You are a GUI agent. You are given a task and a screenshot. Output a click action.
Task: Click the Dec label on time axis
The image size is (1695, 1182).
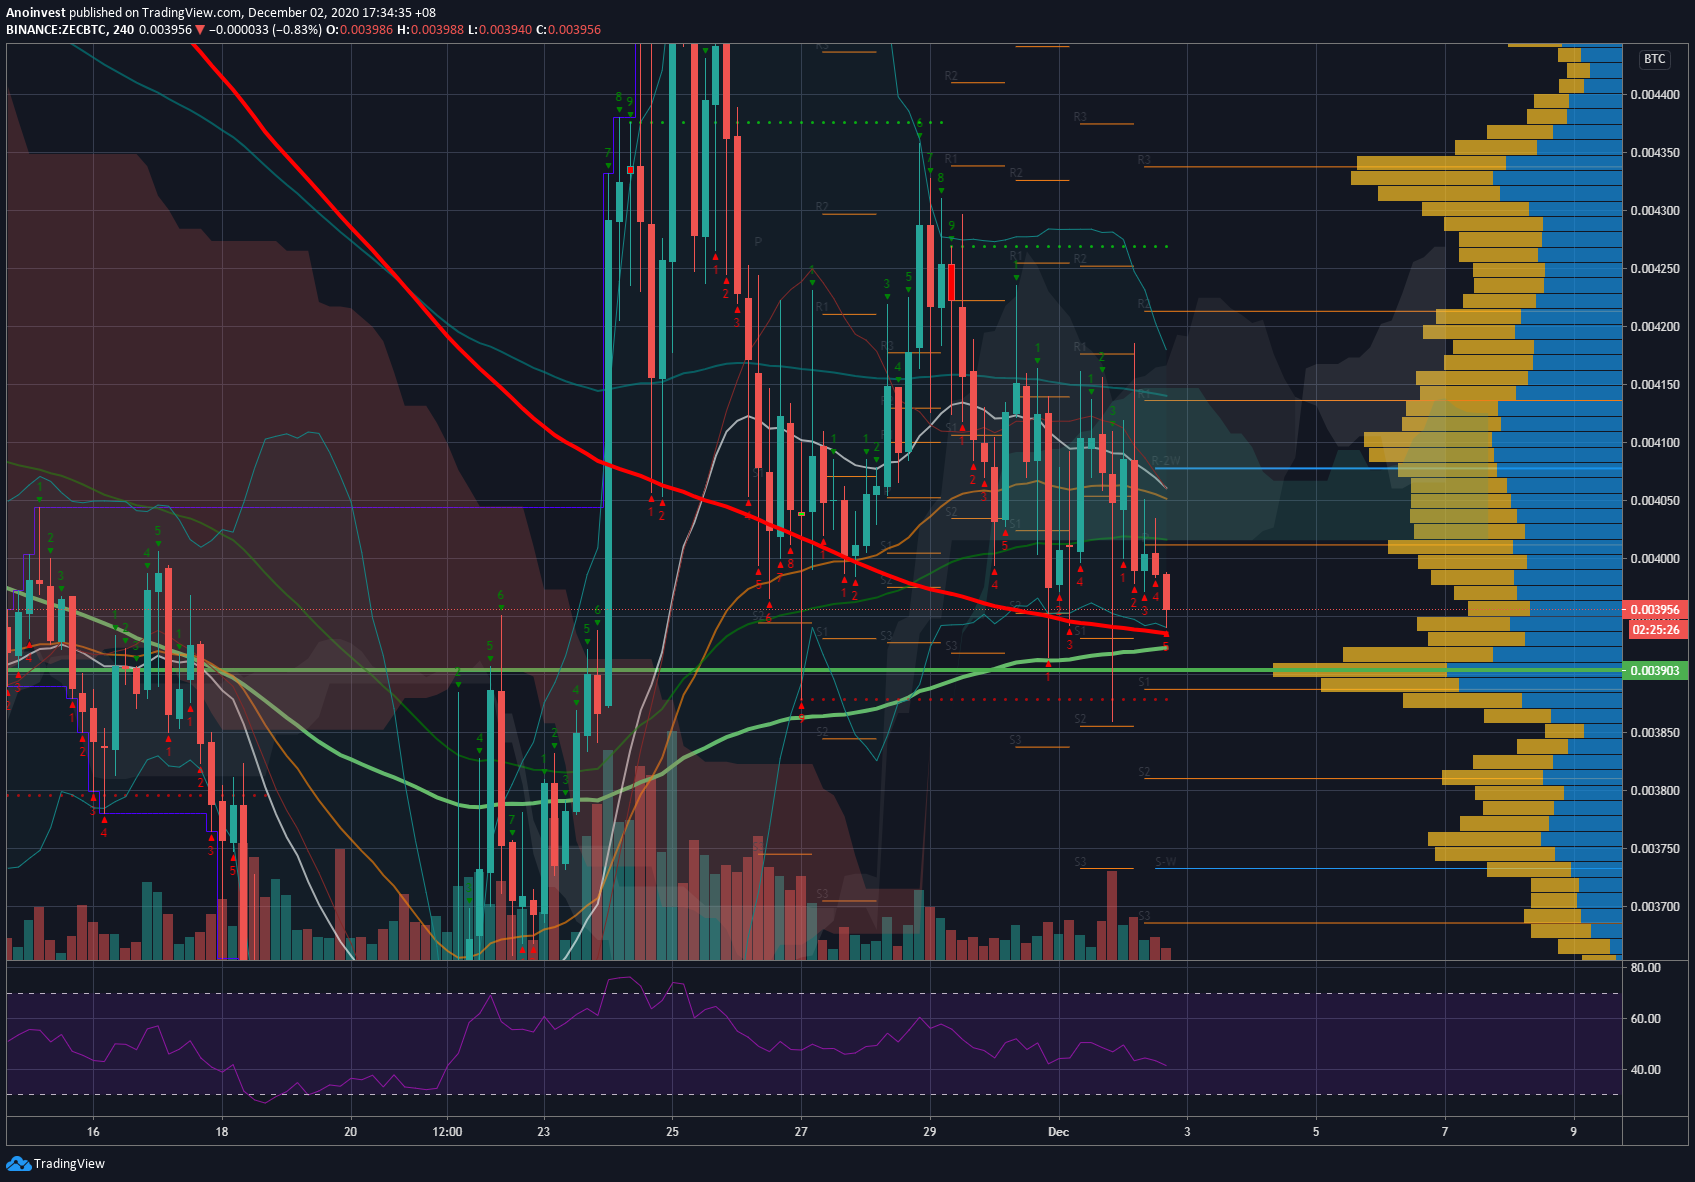tap(1058, 1132)
